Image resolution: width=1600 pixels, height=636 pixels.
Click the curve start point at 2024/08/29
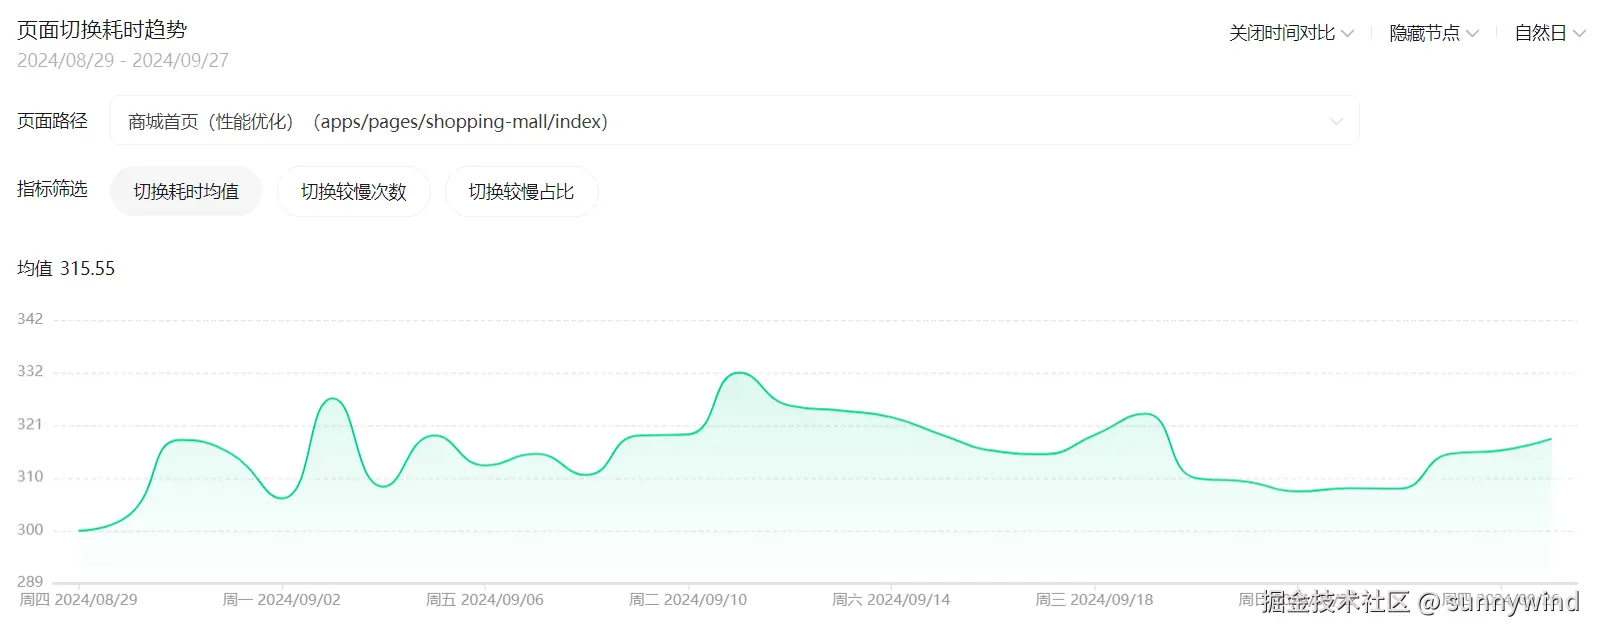tap(80, 530)
